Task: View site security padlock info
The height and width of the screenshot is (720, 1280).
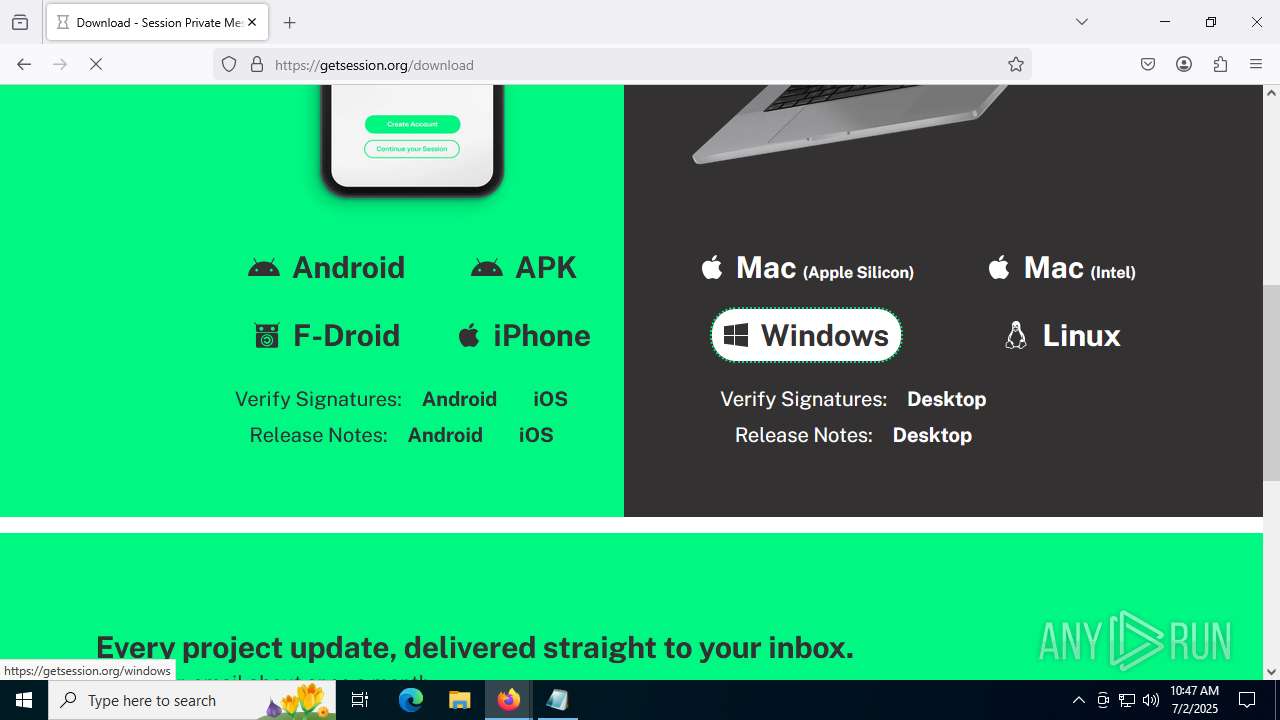Action: [257, 64]
